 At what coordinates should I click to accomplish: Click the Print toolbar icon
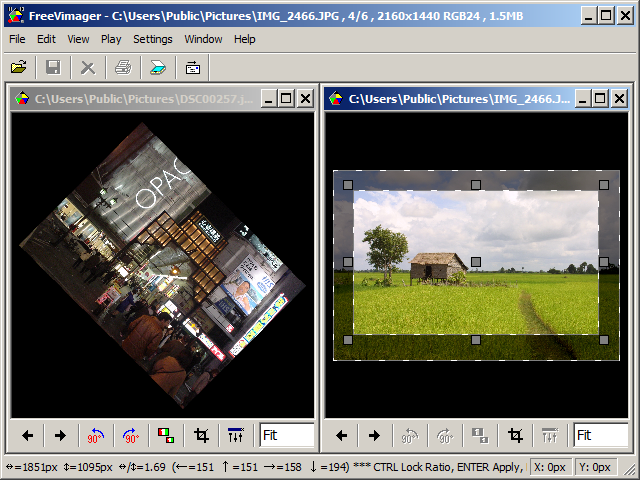coord(123,67)
